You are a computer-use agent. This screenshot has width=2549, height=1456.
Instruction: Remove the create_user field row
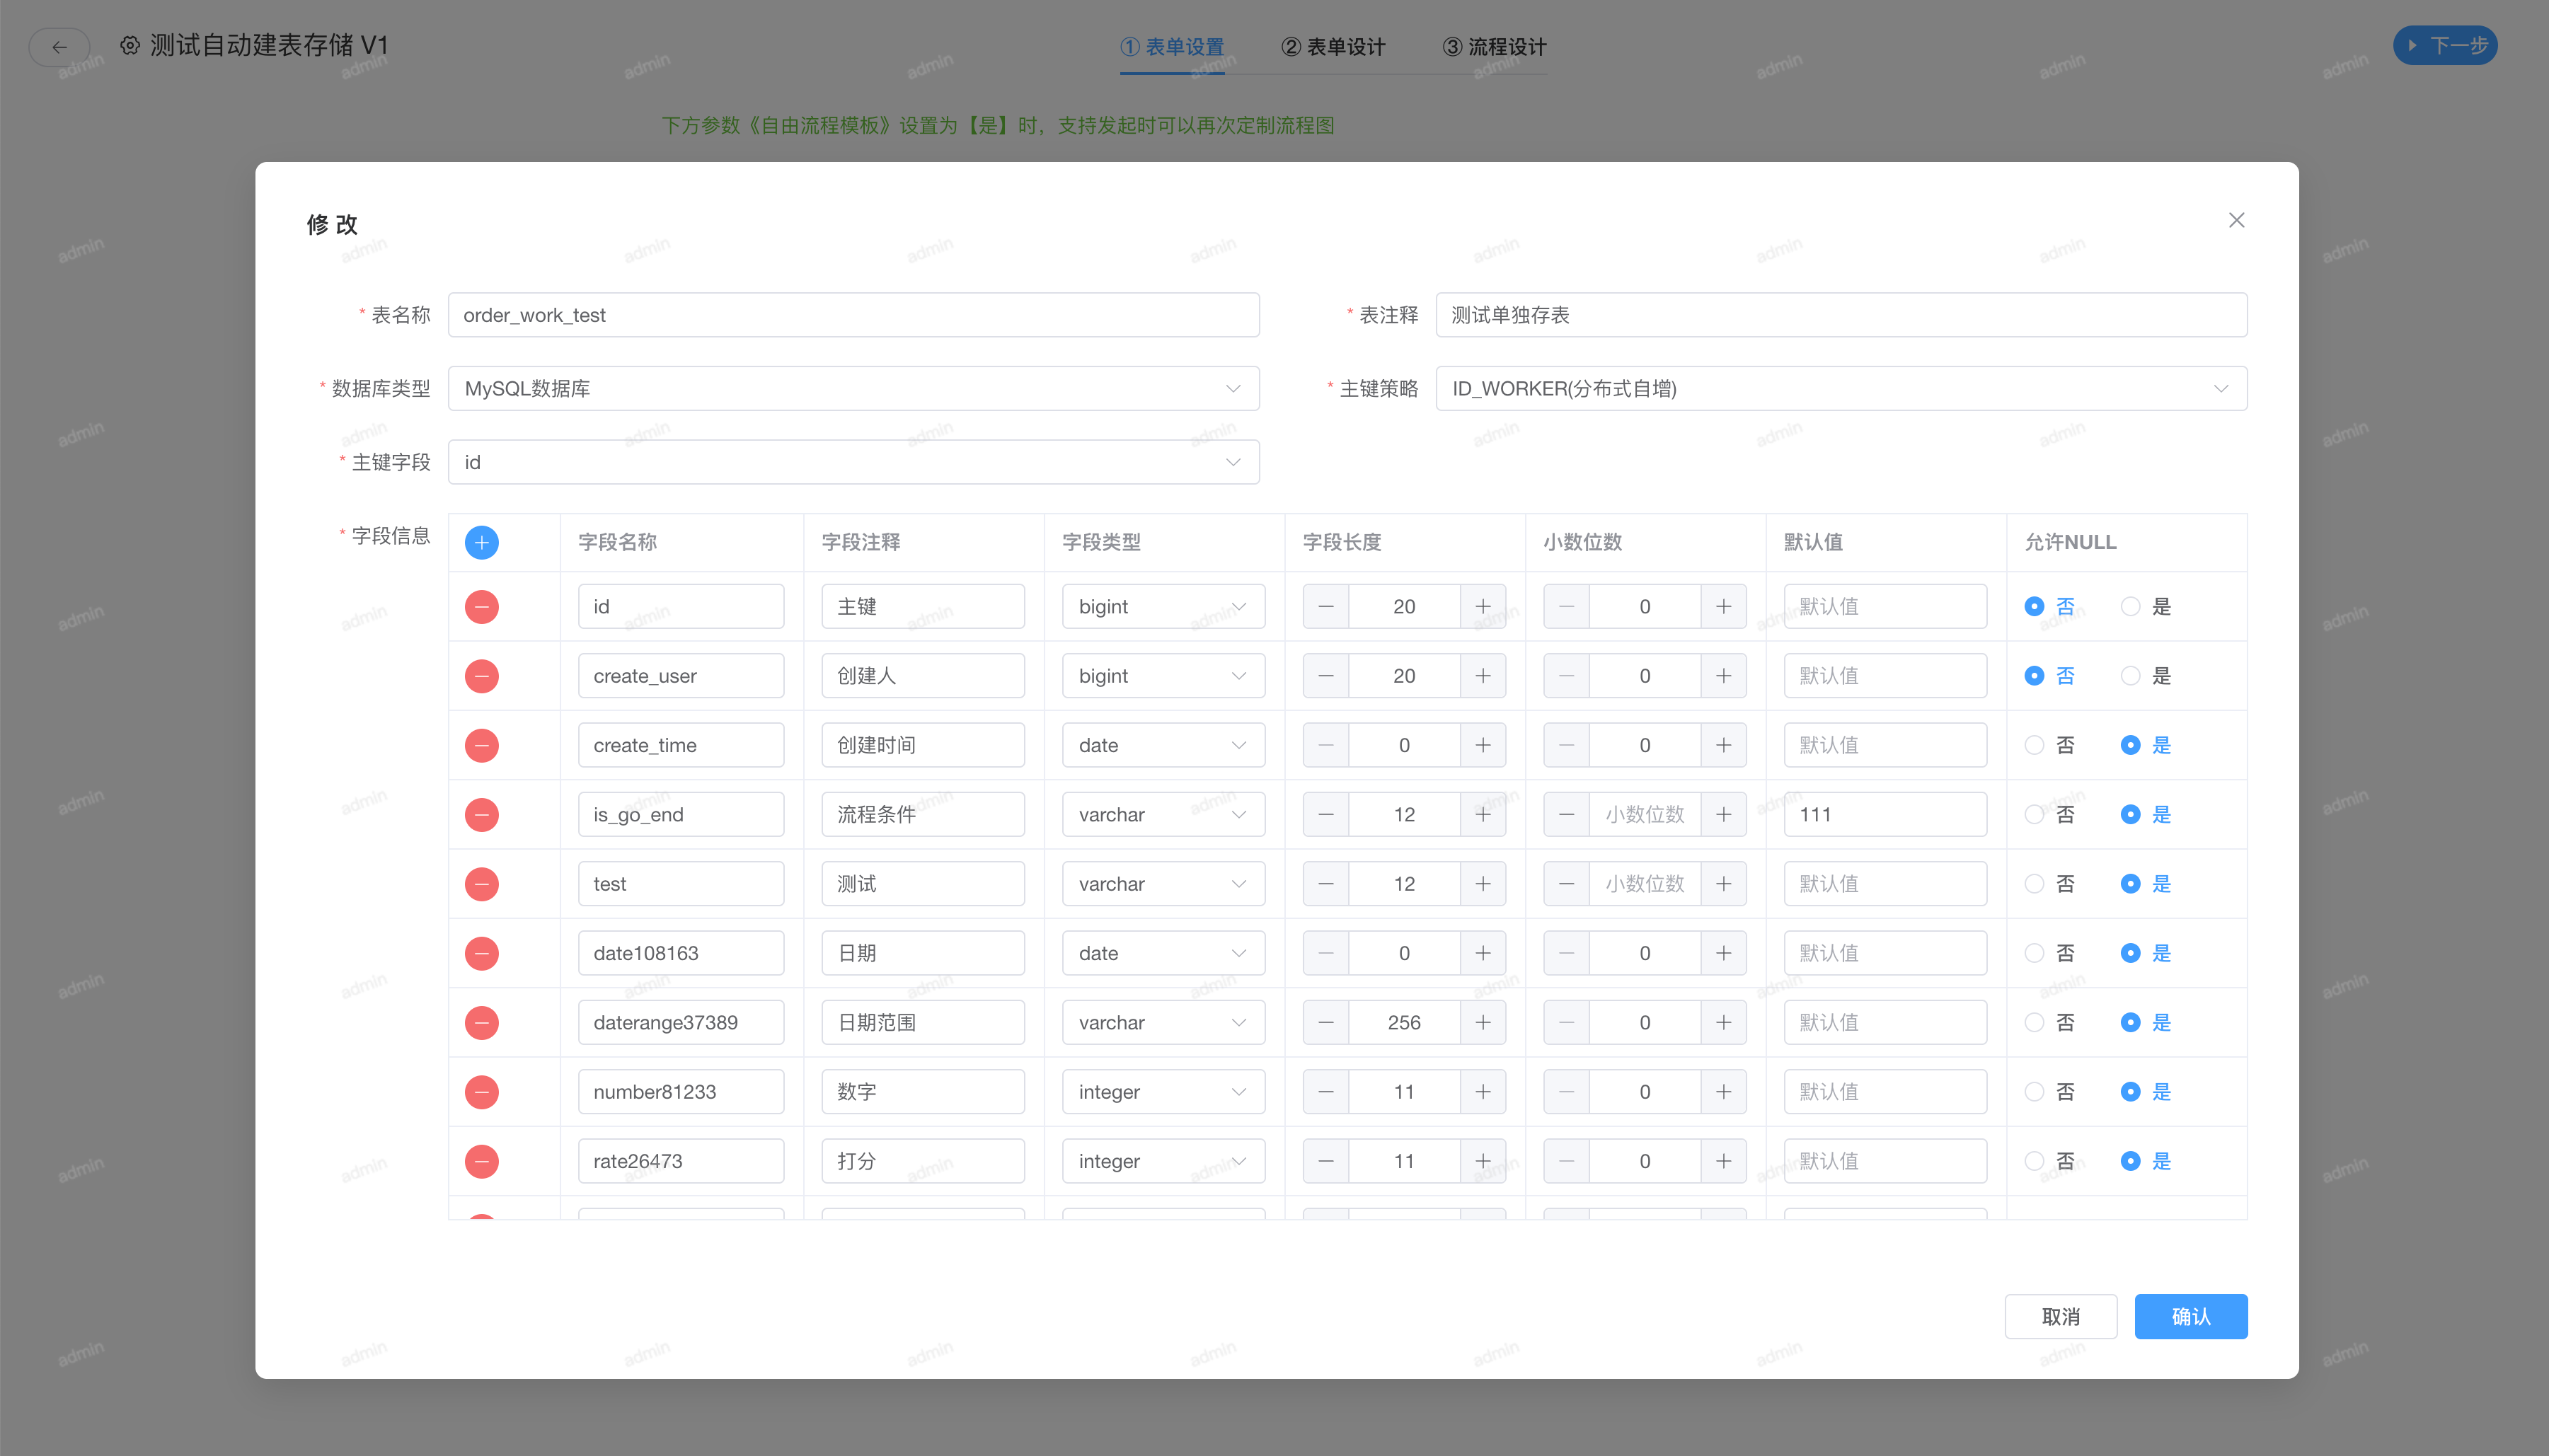click(x=481, y=676)
